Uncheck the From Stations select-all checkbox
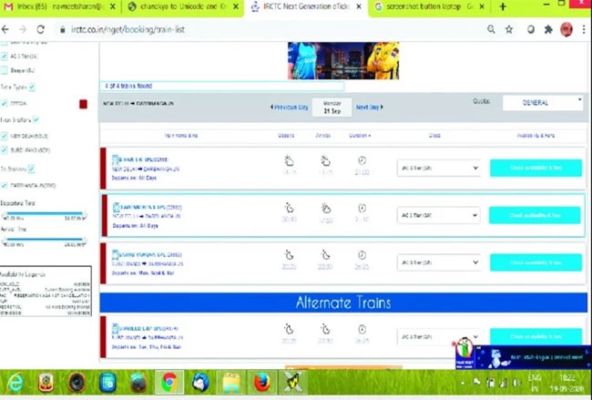This screenshot has width=592, height=400. (x=36, y=120)
